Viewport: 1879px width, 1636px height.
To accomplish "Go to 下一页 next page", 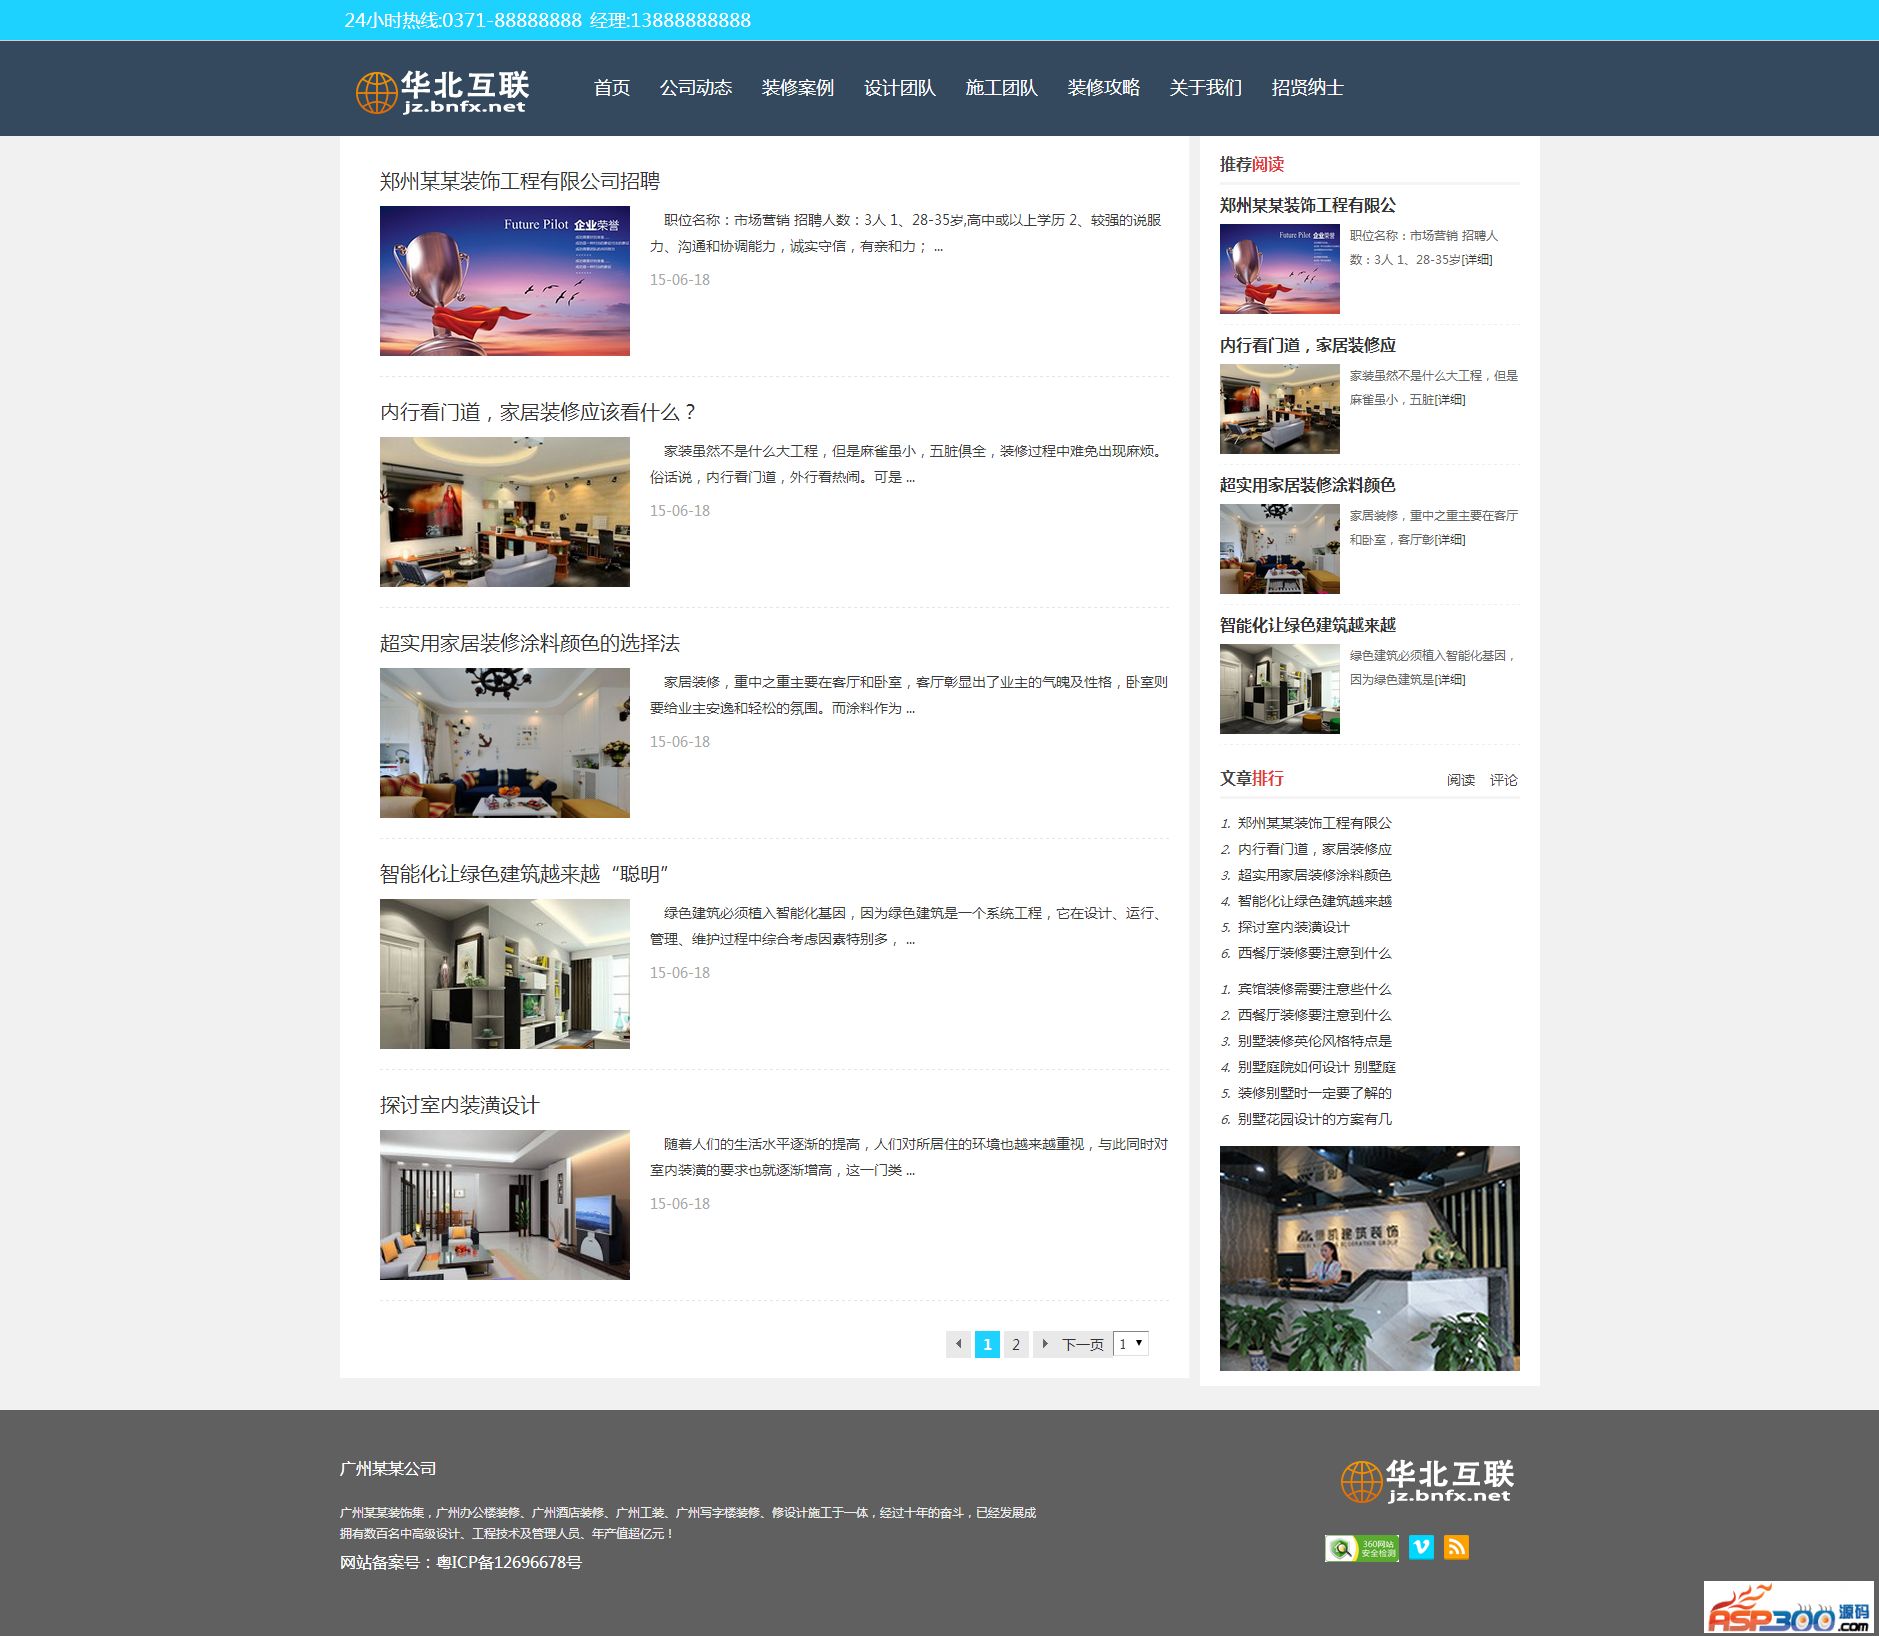I will (1082, 1344).
